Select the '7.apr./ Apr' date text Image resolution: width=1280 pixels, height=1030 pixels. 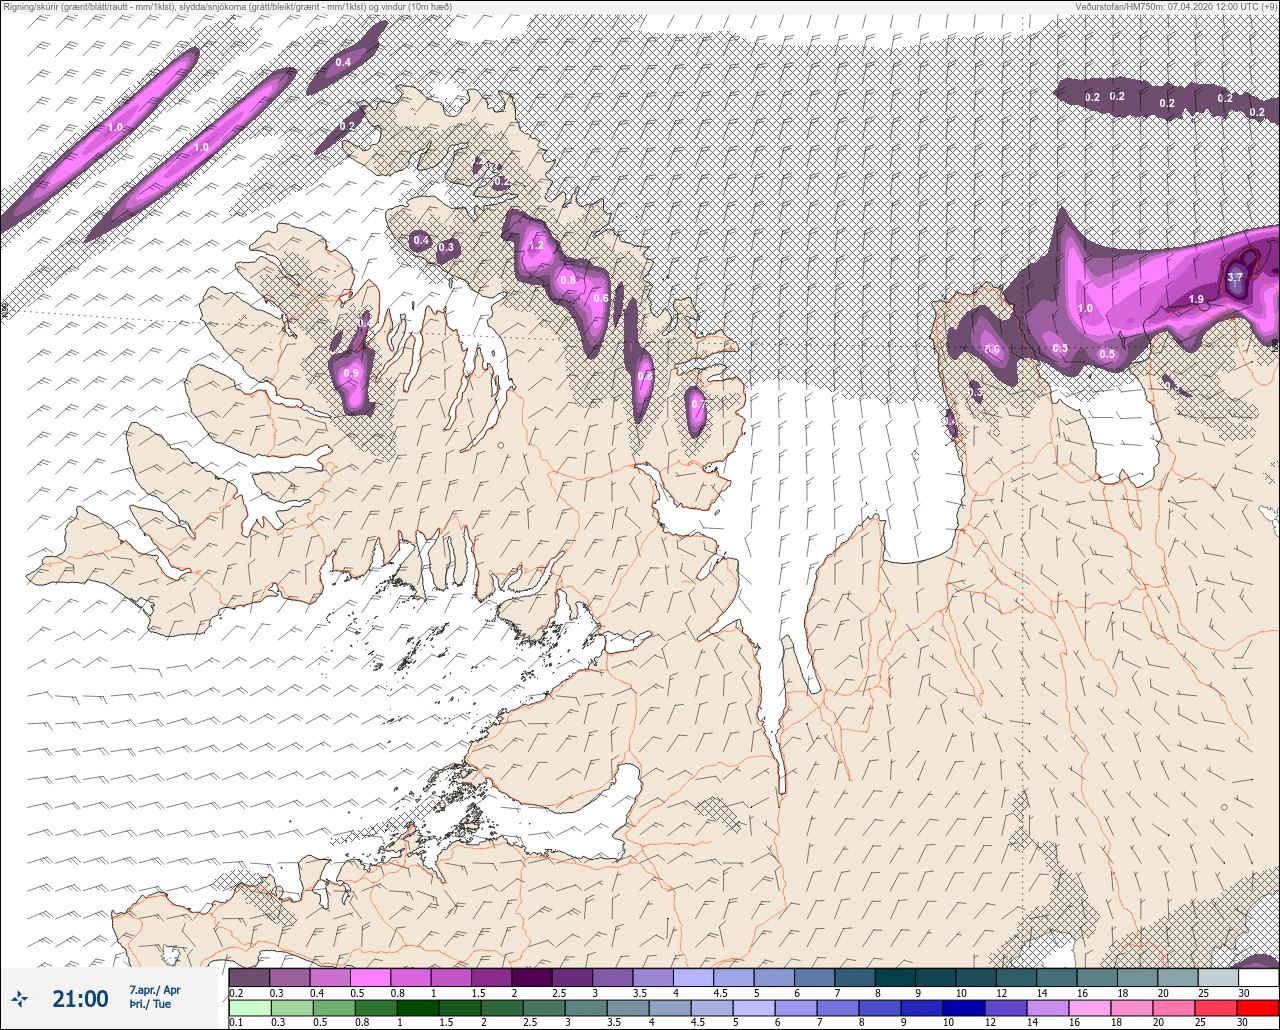155,990
